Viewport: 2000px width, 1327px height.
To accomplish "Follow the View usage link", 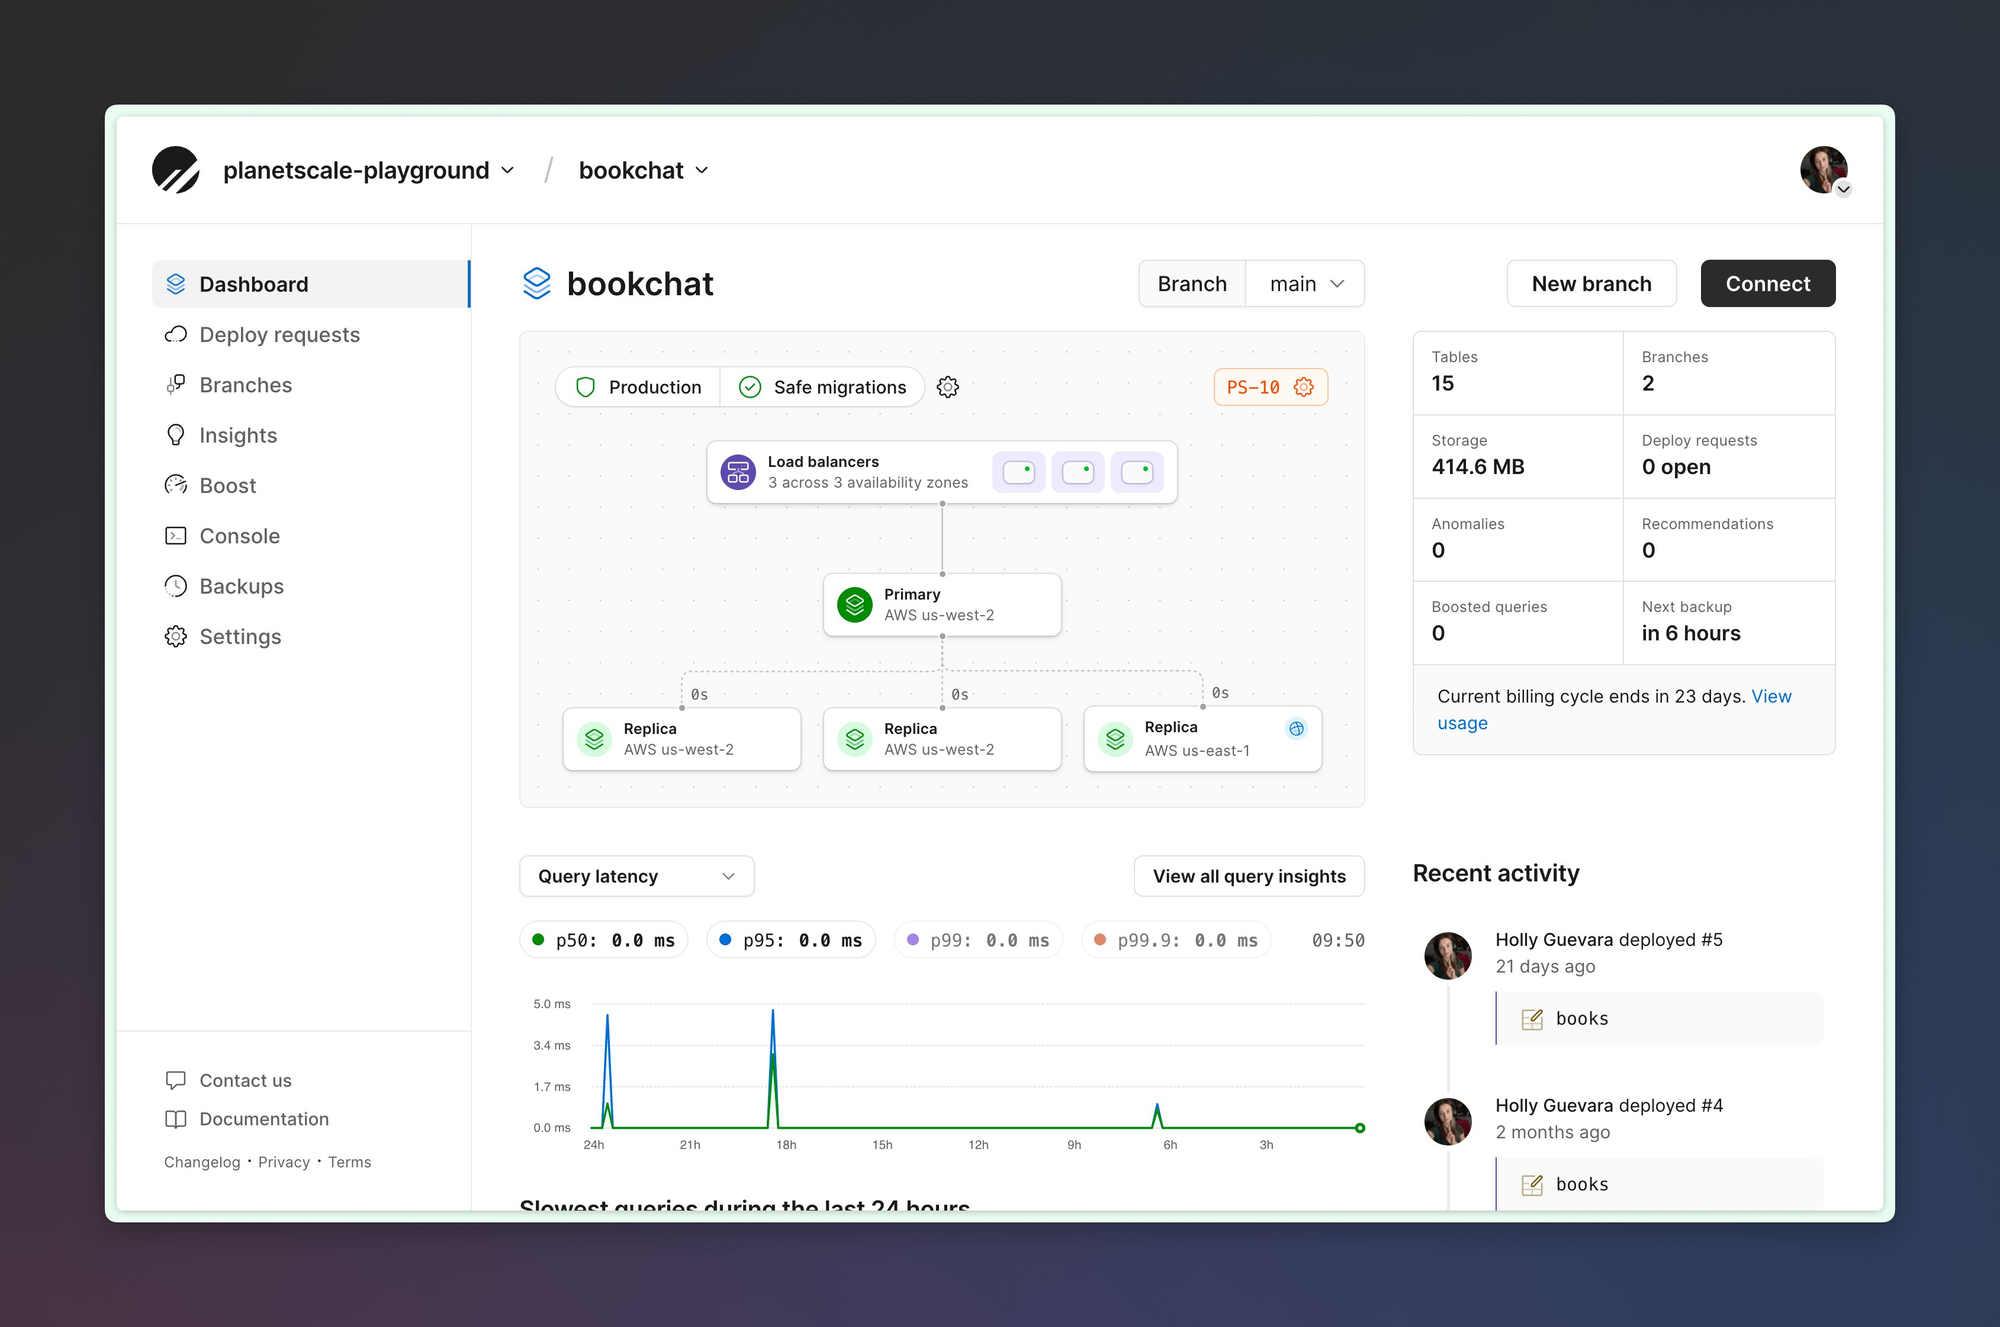I will tap(1770, 697).
